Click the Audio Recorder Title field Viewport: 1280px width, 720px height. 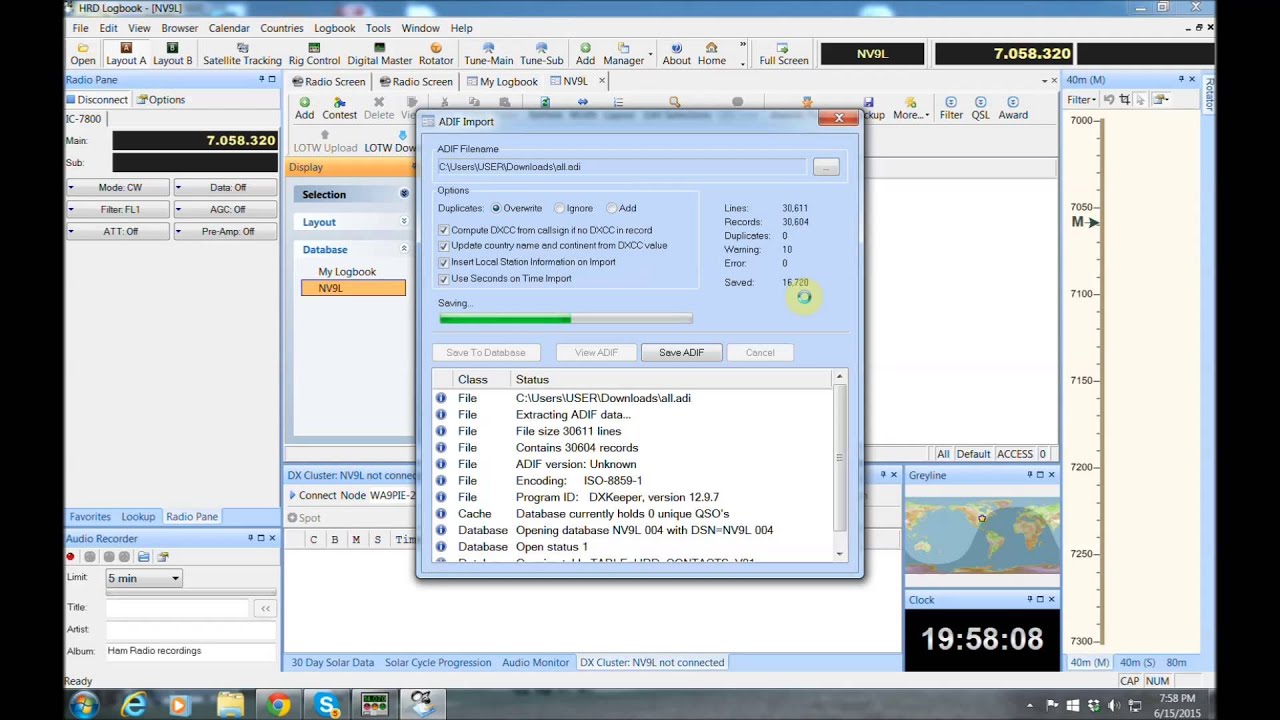(x=177, y=608)
